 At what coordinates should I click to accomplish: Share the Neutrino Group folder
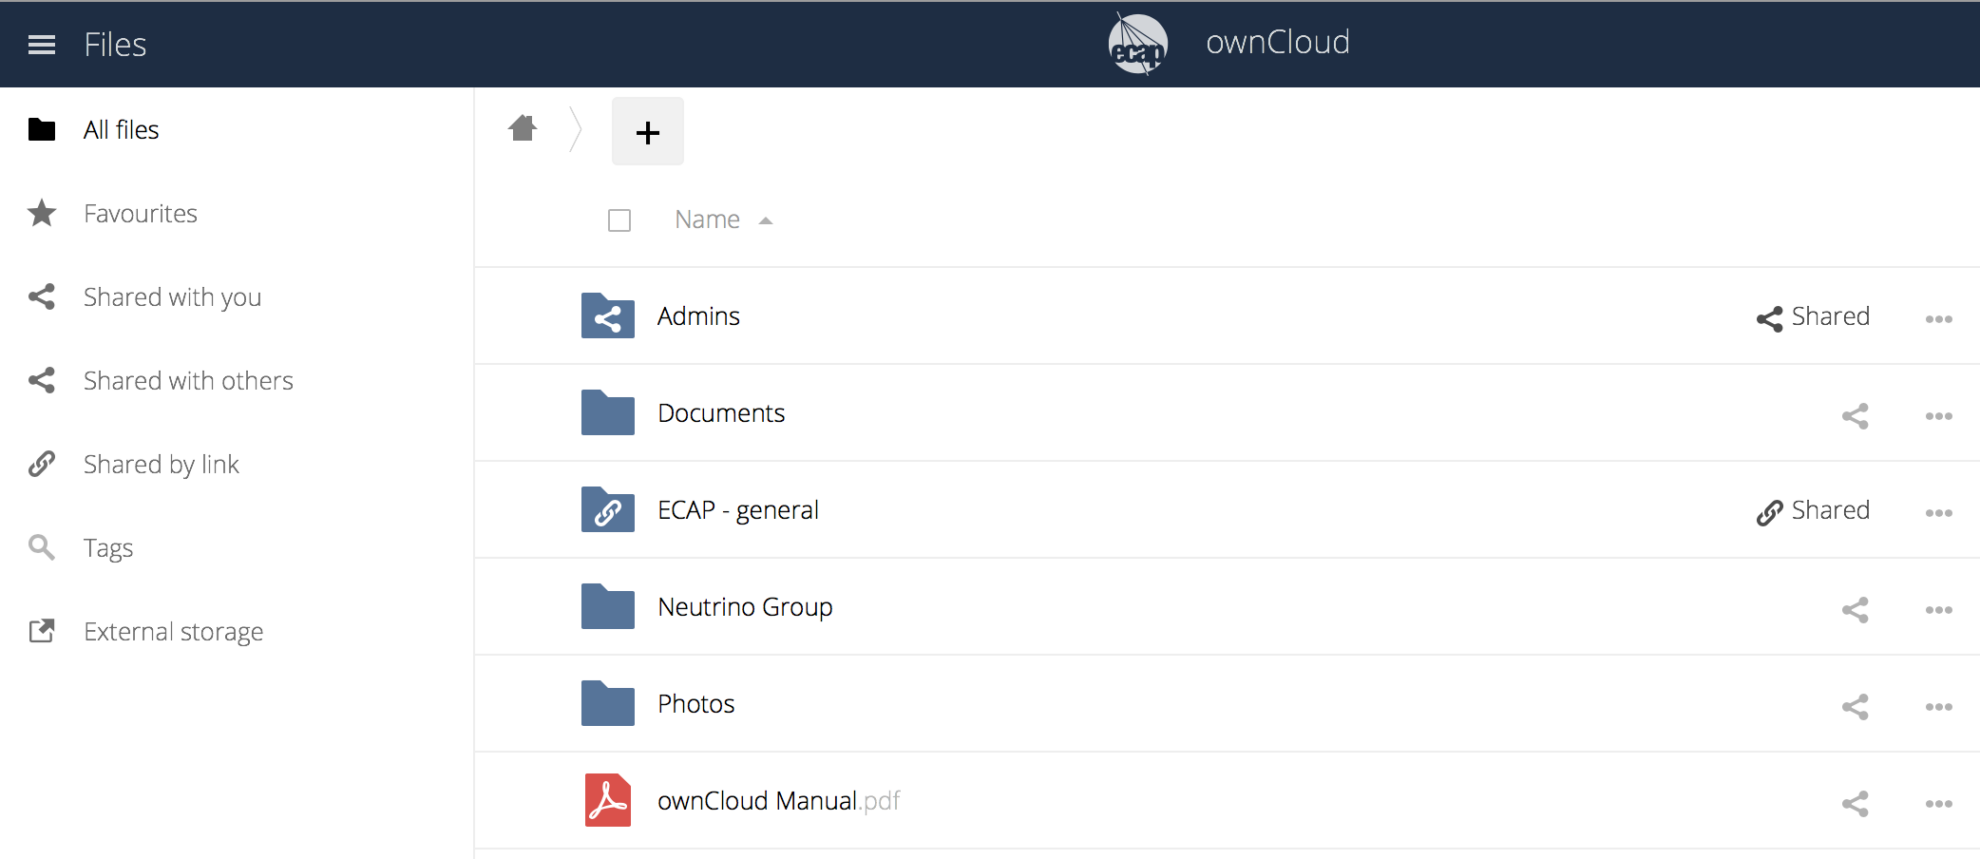coord(1855,610)
